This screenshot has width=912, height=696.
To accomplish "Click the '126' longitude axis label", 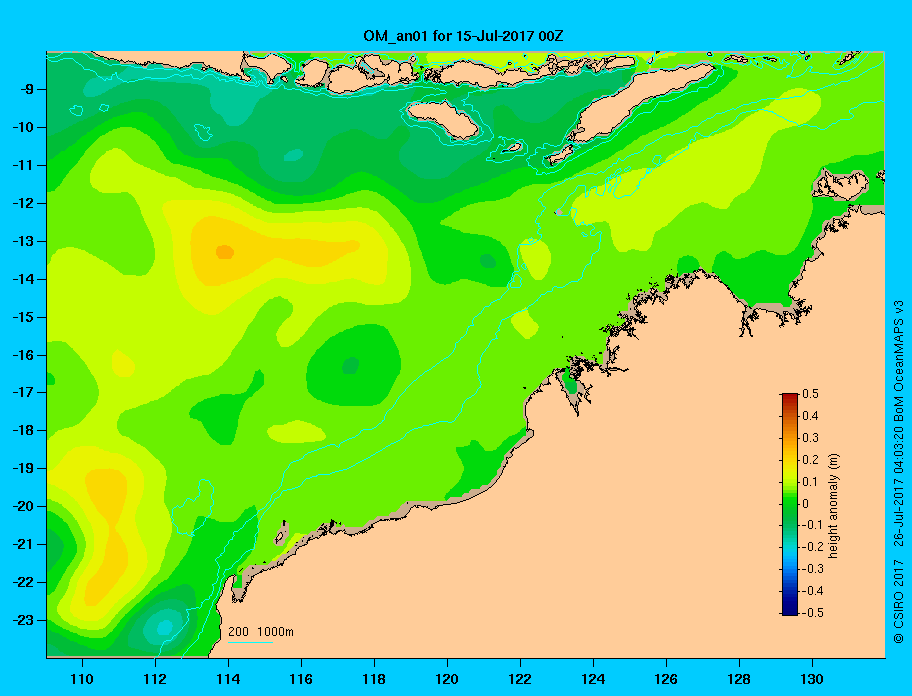I will [x=666, y=679].
